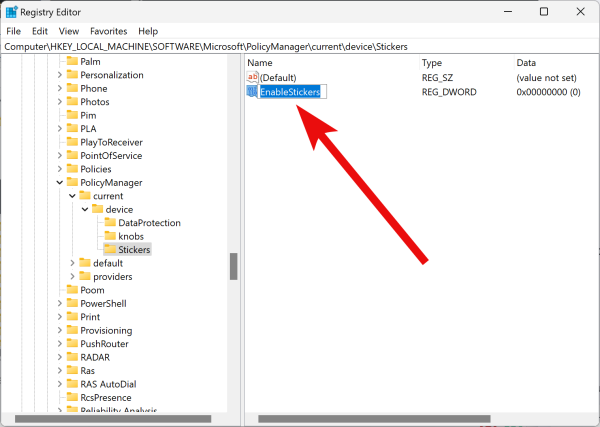Click inside the EnableStickers name edit box

290,92
